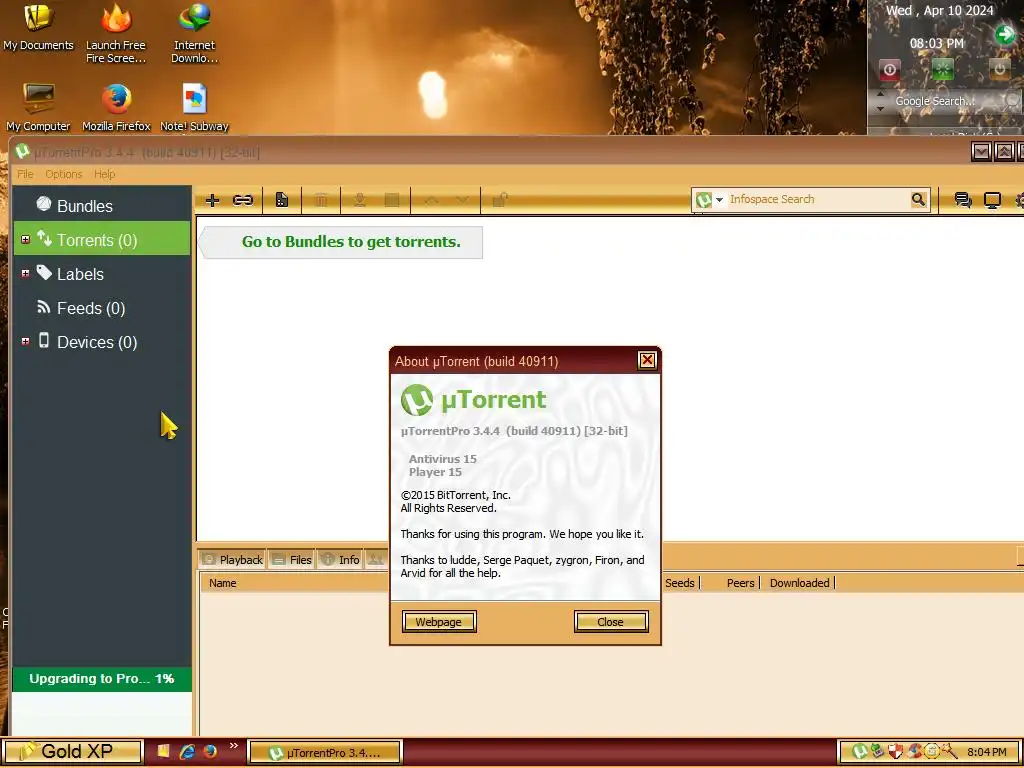Click the taskbar clock showing 8:04 PM
This screenshot has height=768, width=1024.
pos(987,752)
